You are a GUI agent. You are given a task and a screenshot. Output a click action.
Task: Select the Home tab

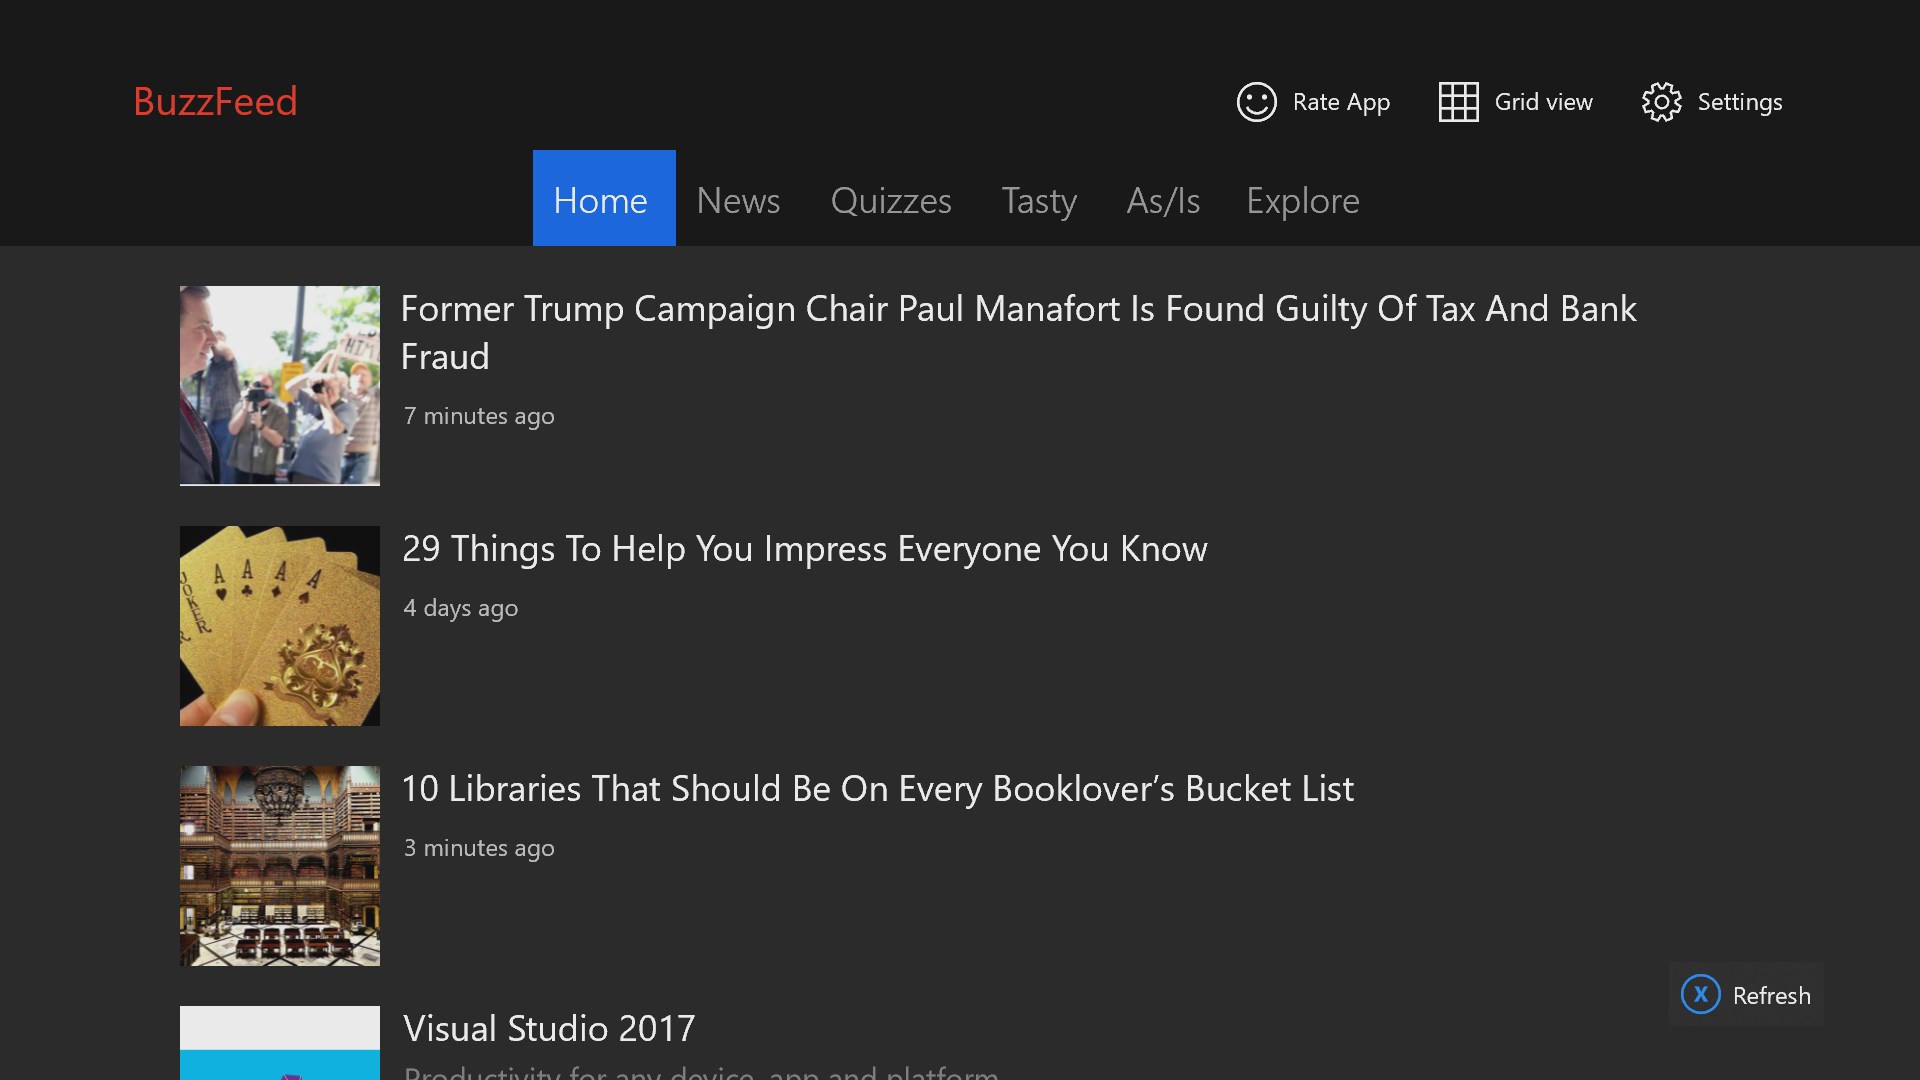pyautogui.click(x=604, y=198)
